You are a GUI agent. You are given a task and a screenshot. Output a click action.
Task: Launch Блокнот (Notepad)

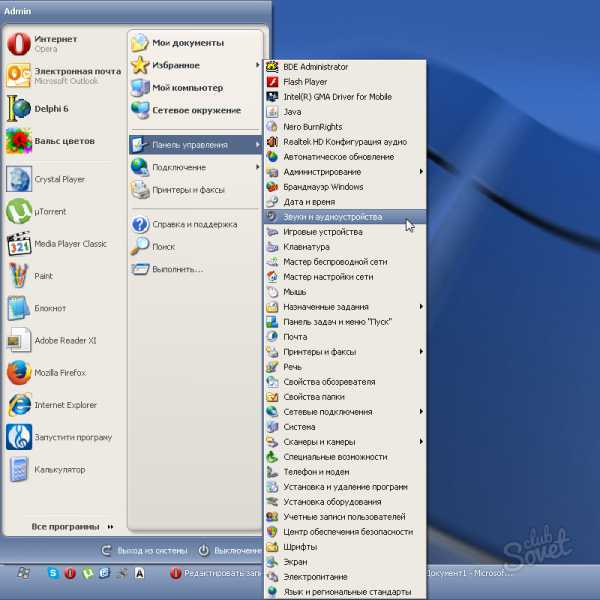[x=63, y=308]
